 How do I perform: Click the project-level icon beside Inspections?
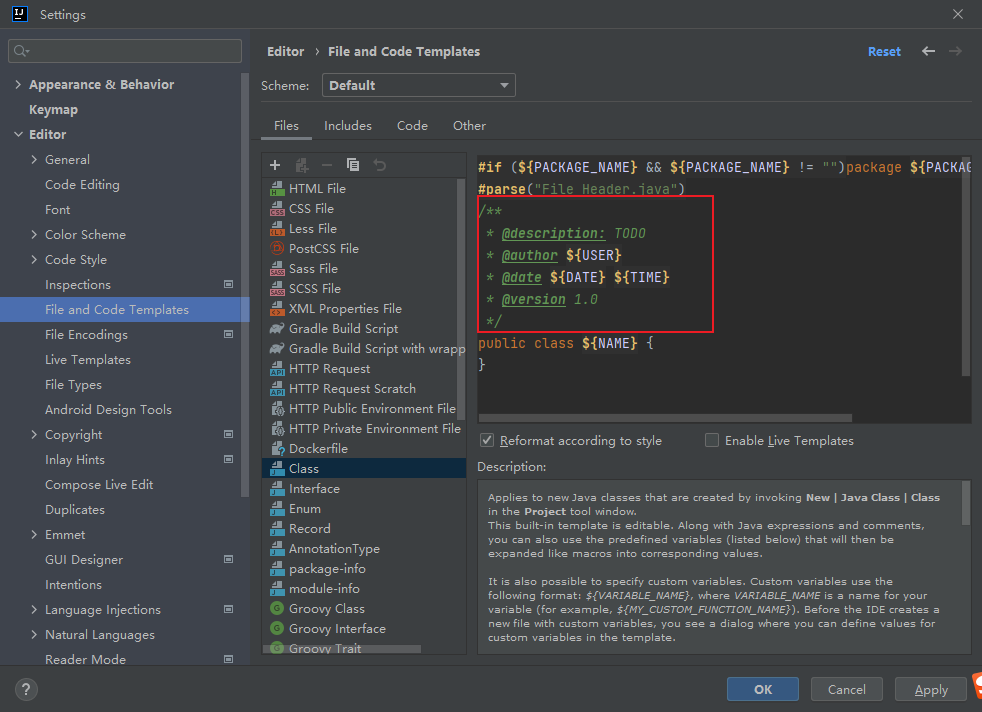229,284
